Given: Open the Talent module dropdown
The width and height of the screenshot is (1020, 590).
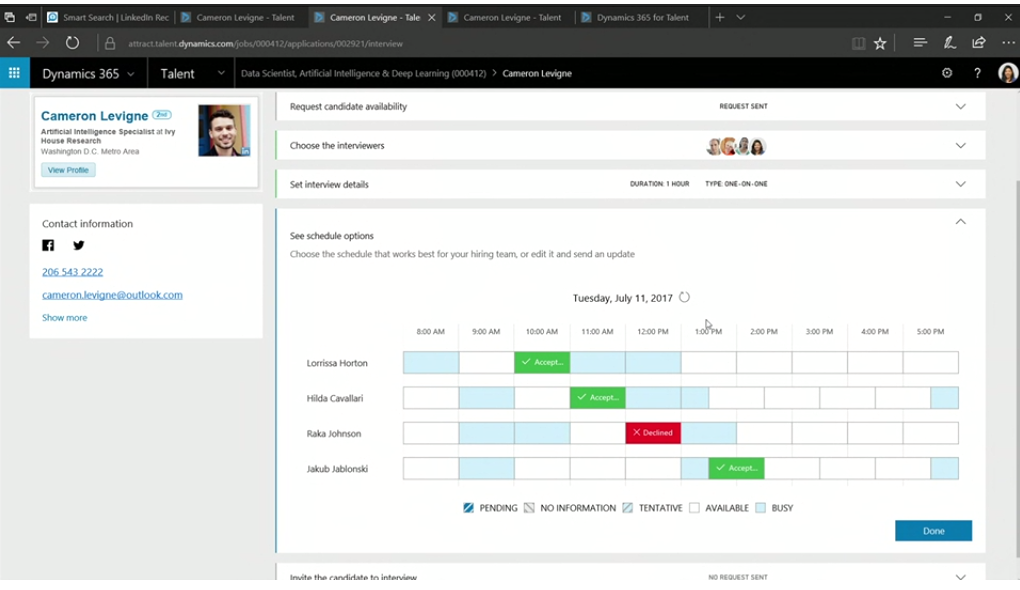Looking at the screenshot, I should 220,73.
